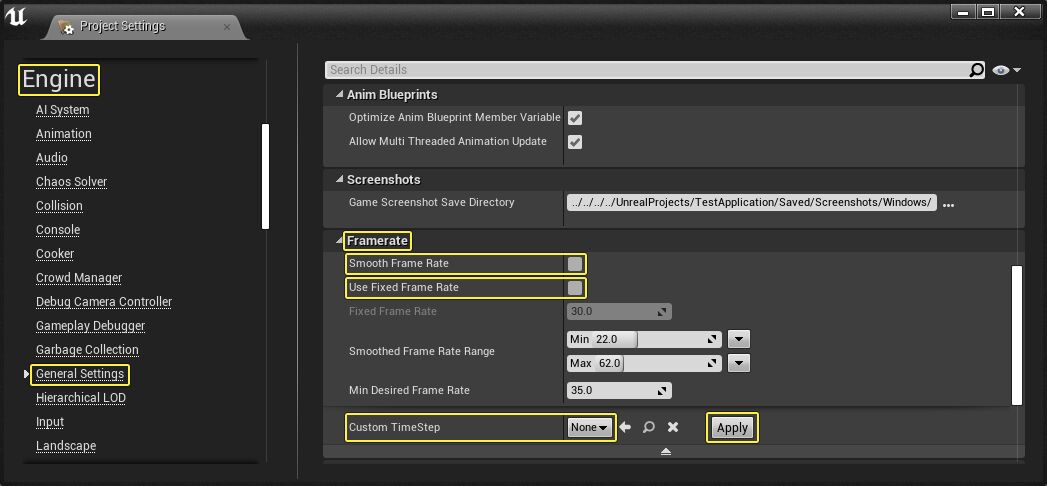Image resolution: width=1047 pixels, height=486 pixels.
Task: Open Cooker settings
Action: [x=55, y=254]
